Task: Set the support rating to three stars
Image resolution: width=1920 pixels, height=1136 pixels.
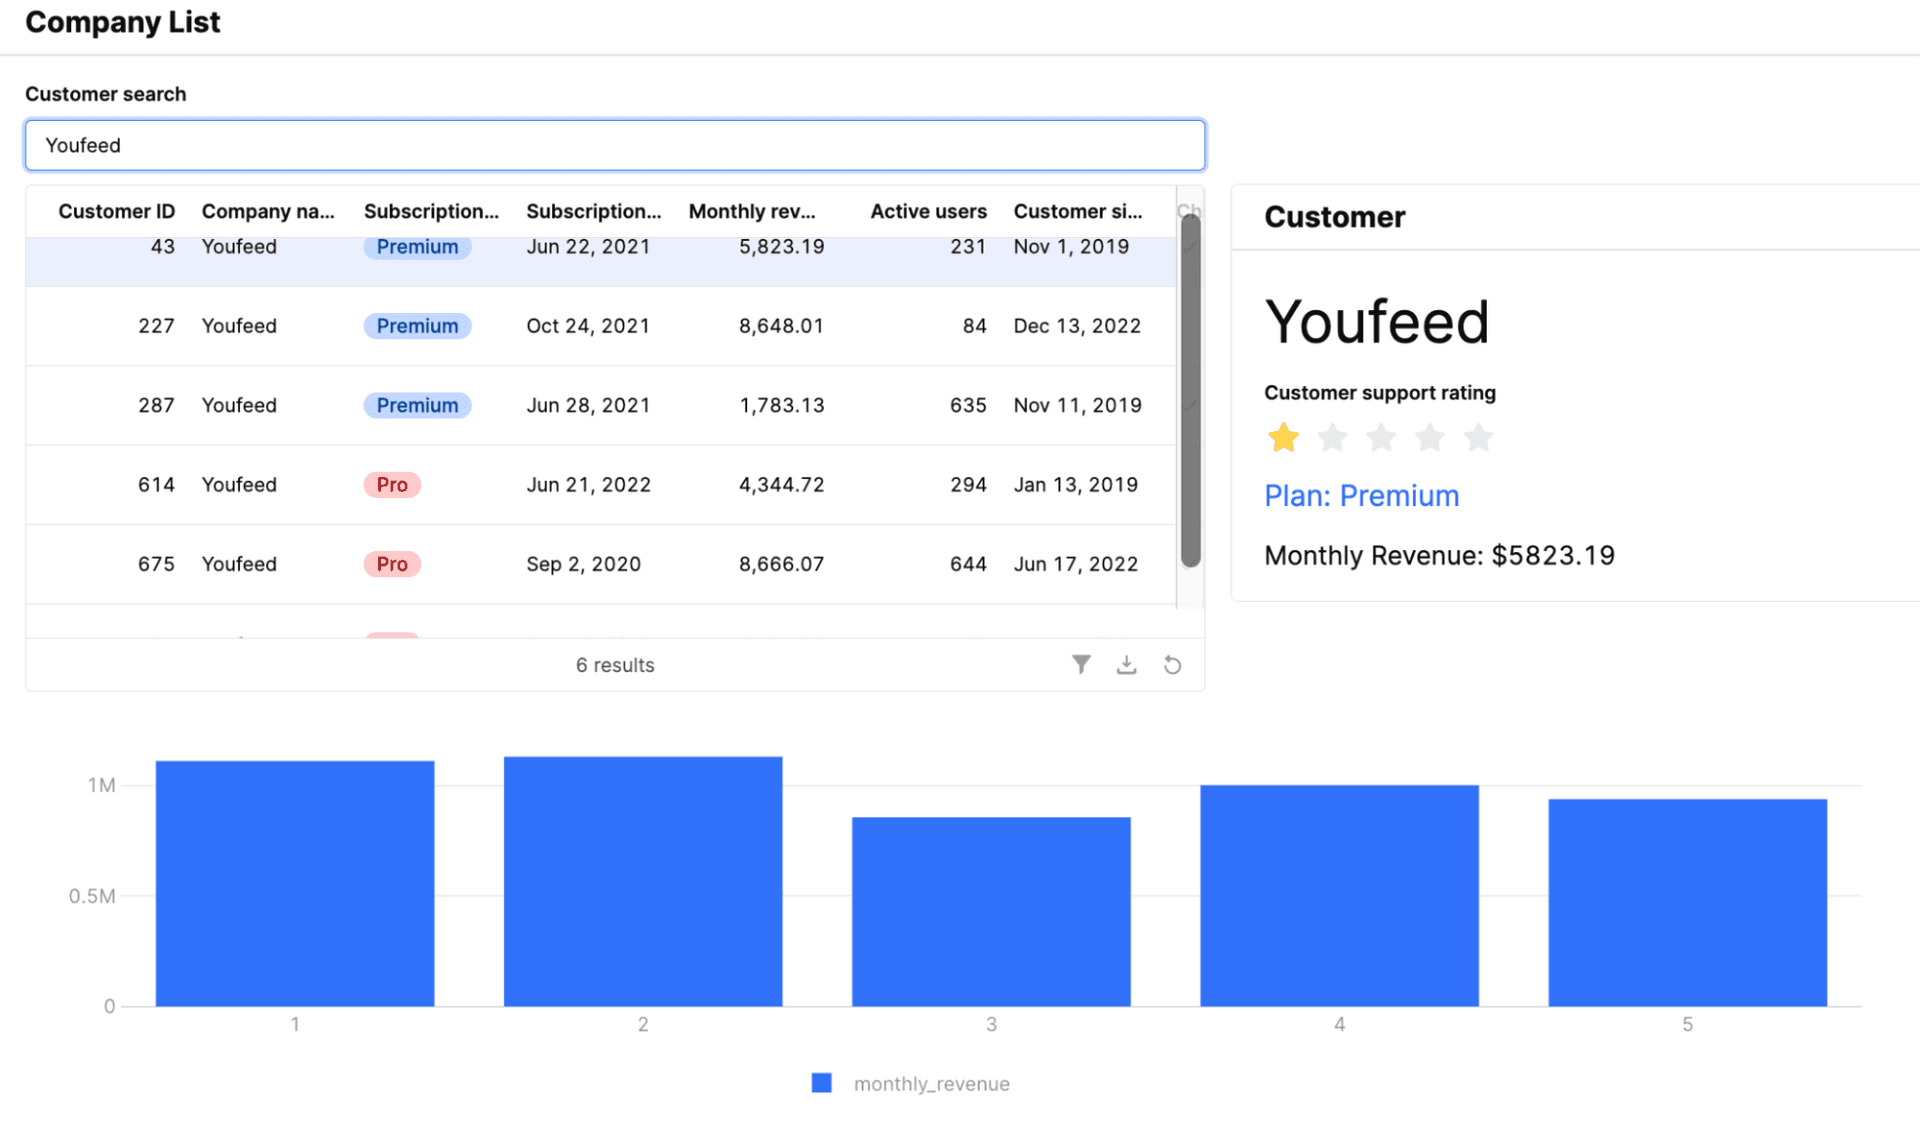Action: (1381, 437)
